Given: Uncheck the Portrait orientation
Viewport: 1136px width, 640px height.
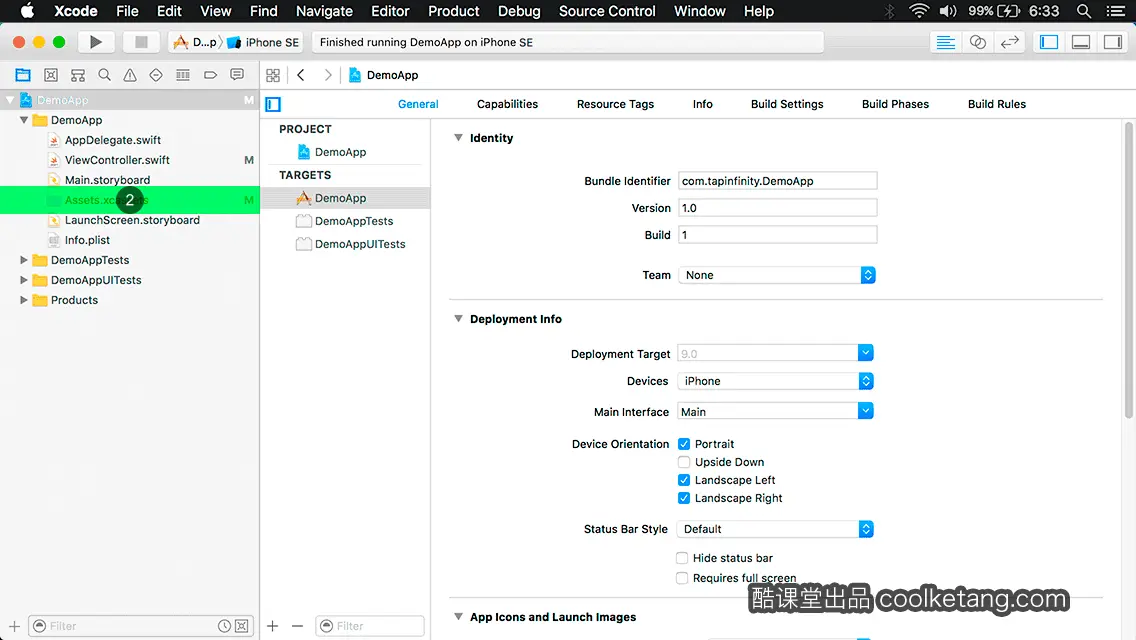Looking at the screenshot, I should tap(684, 444).
